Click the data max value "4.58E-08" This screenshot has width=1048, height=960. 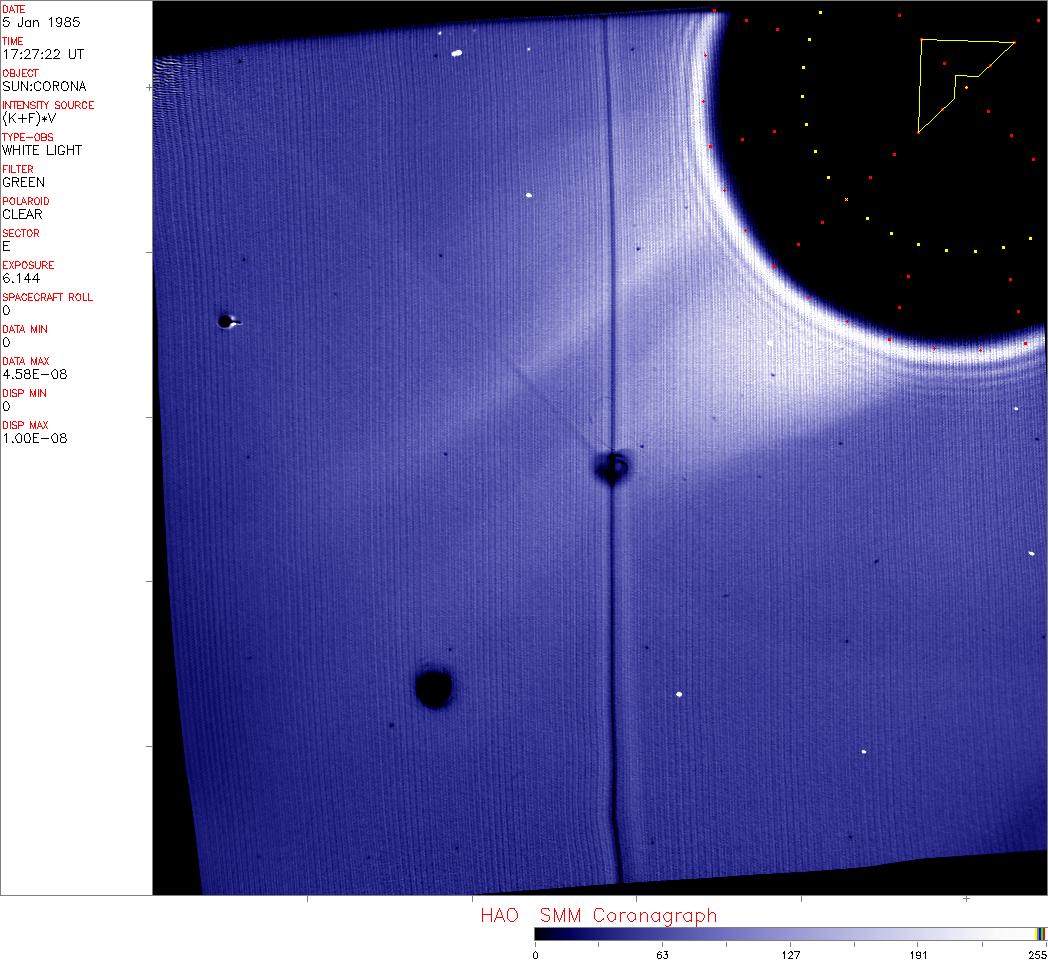click(35, 374)
